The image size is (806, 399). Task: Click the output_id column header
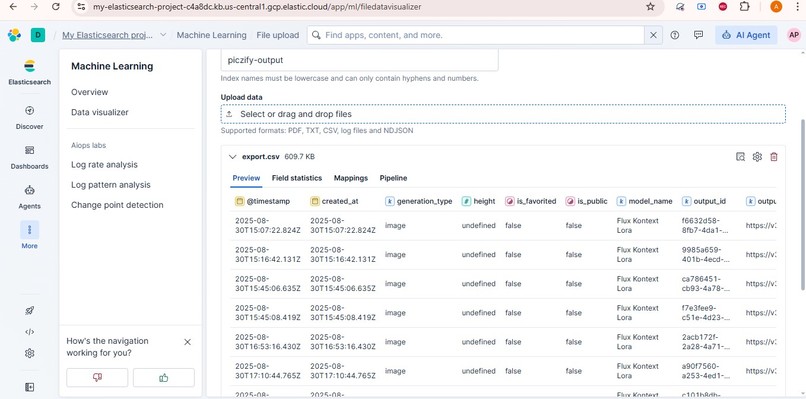pyautogui.click(x=704, y=201)
